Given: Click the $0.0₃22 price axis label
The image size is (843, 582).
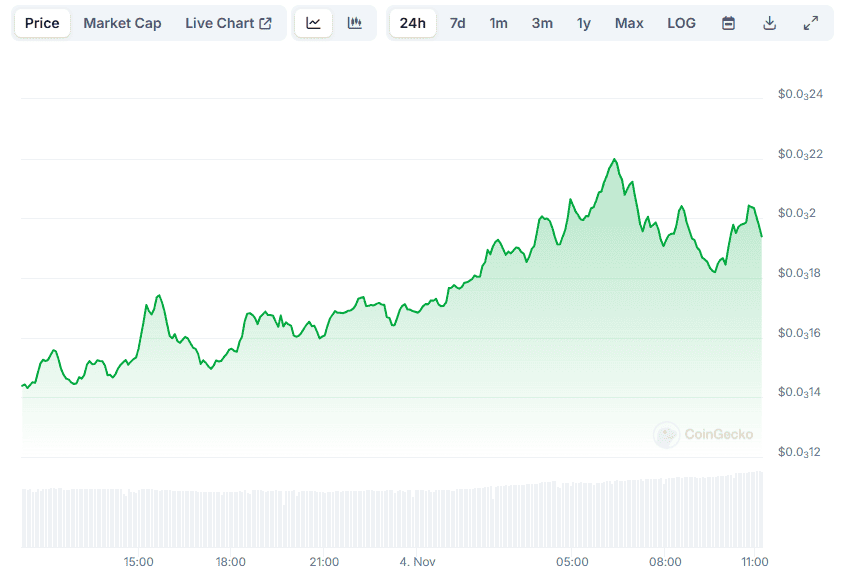Looking at the screenshot, I should (800, 155).
